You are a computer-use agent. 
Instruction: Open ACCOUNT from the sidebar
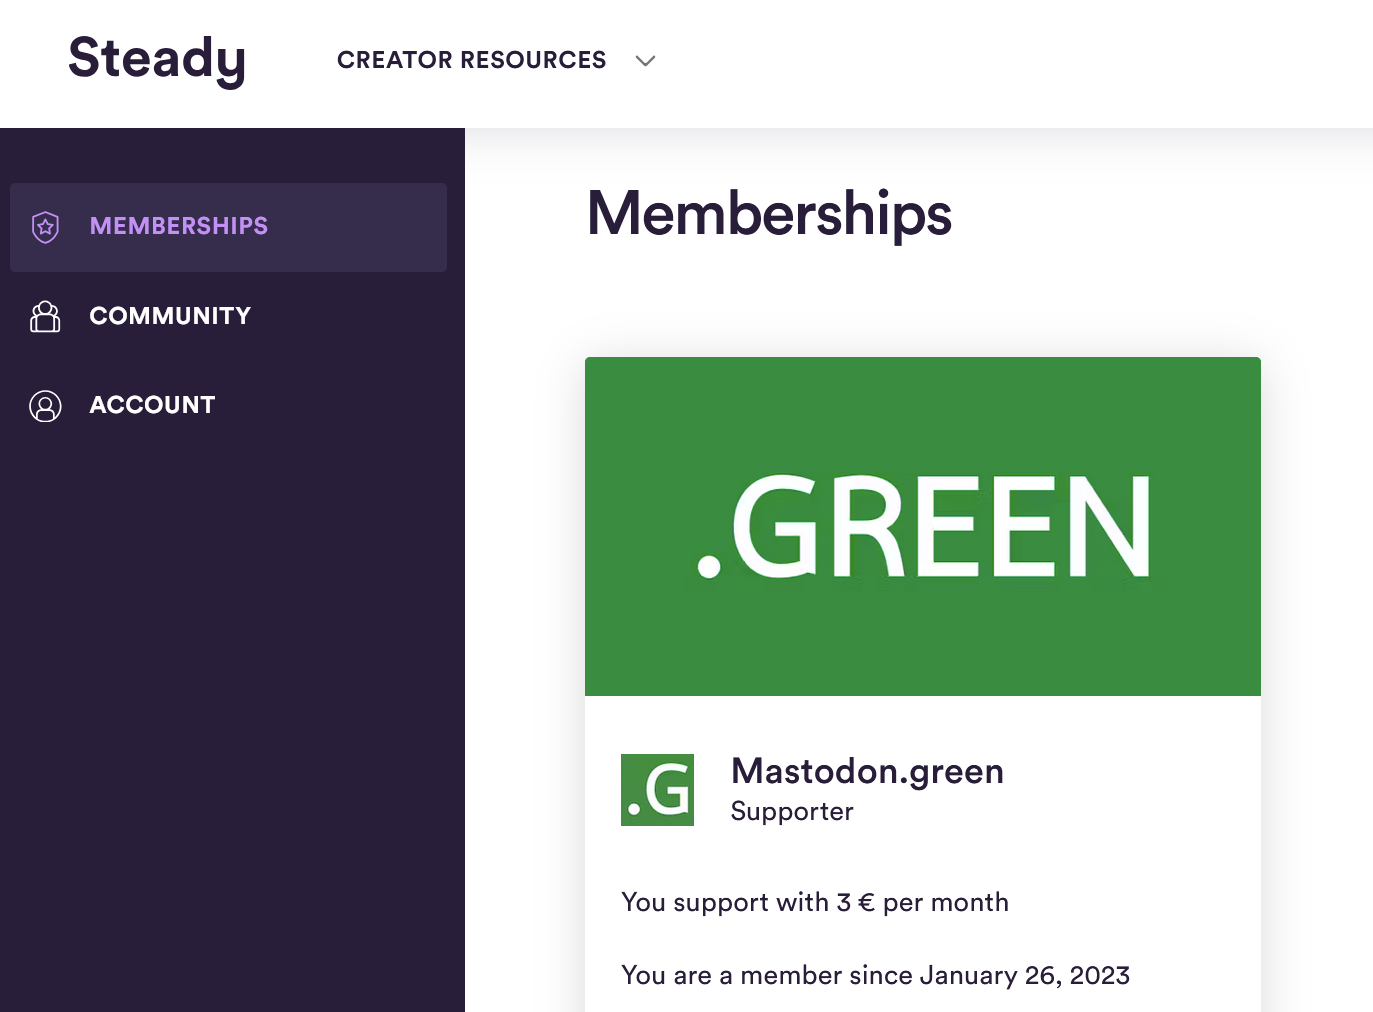(x=152, y=405)
